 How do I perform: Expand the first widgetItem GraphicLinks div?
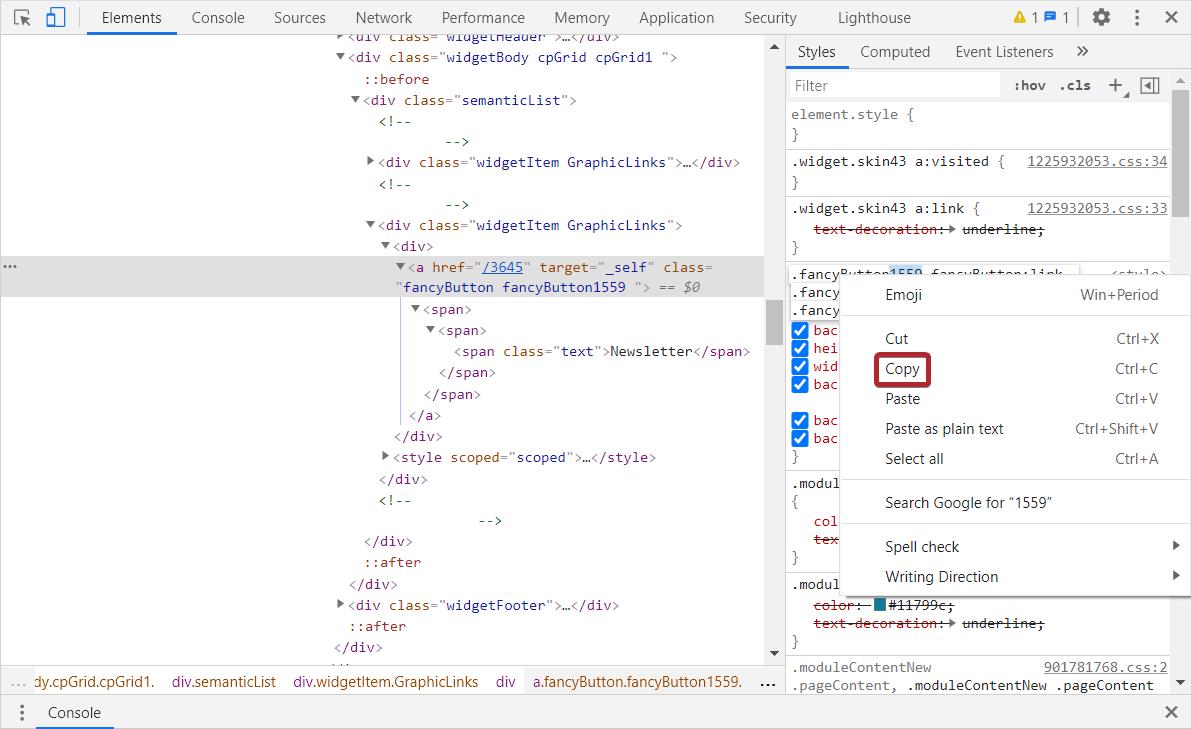(x=370, y=161)
